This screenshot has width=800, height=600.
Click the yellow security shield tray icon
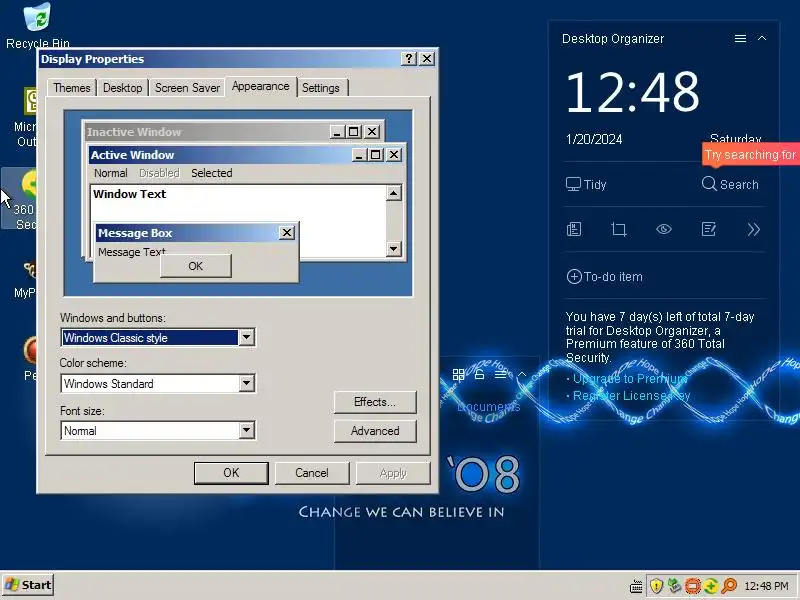tap(657, 586)
